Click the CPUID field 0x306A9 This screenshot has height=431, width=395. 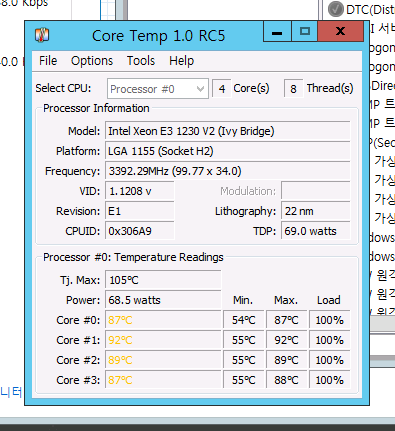[140, 231]
